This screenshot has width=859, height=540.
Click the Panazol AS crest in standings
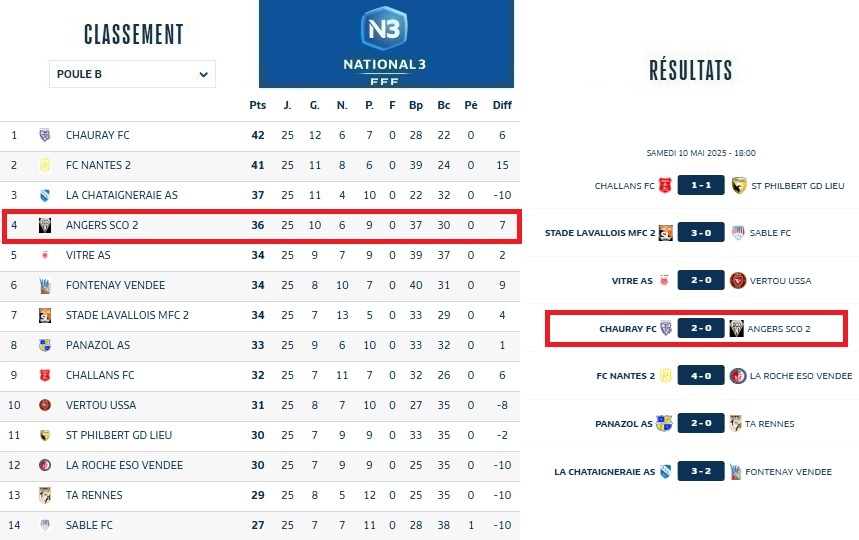[45, 345]
